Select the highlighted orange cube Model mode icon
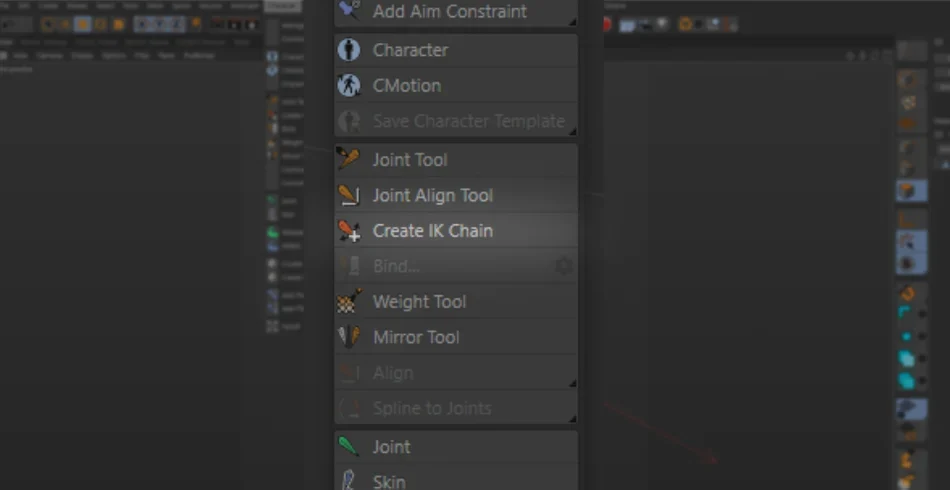 [x=911, y=191]
